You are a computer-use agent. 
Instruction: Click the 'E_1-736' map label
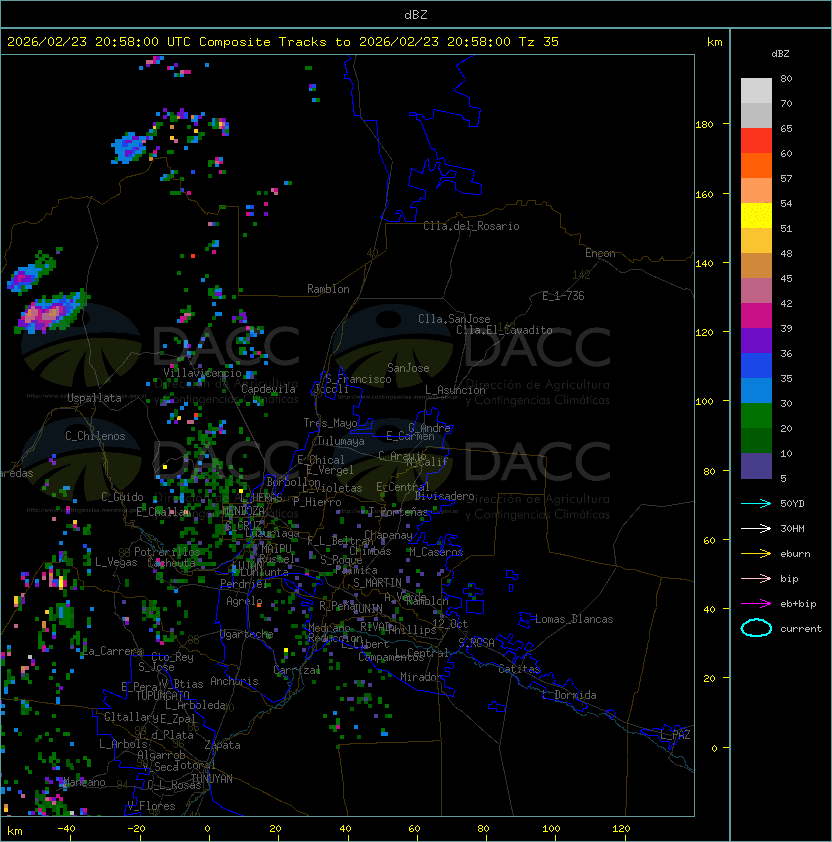[563, 296]
